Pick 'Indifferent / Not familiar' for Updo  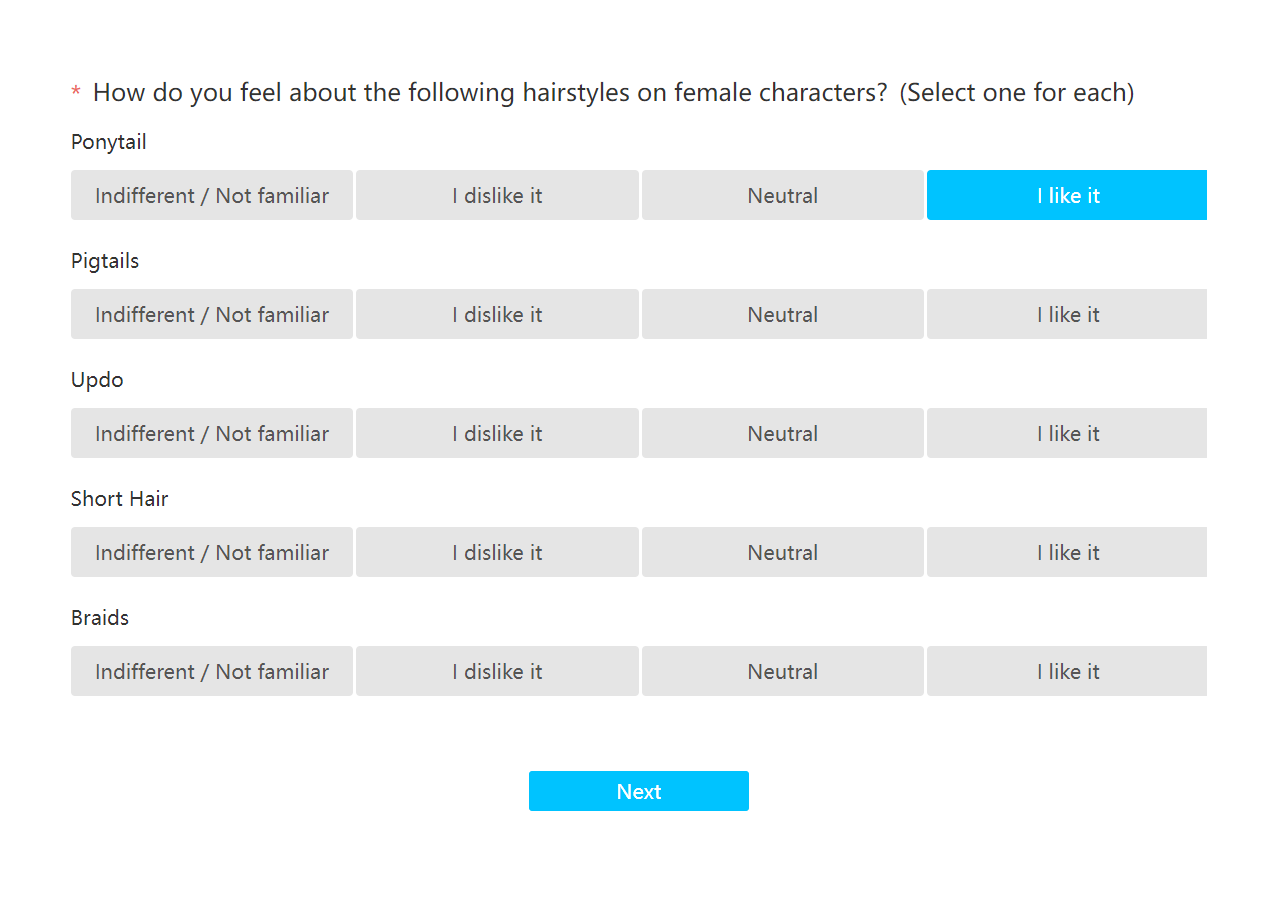pyautogui.click(x=212, y=433)
